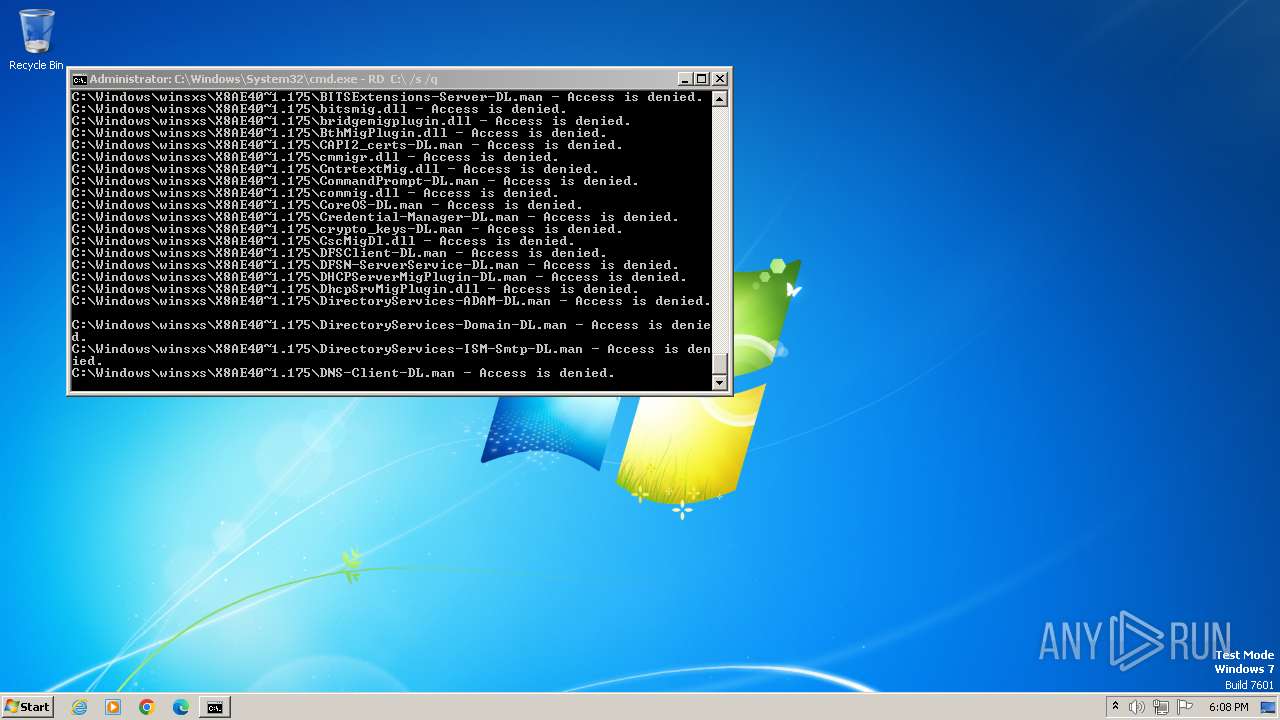Open Google Chrome from the taskbar
This screenshot has height=720, width=1280.
tap(147, 707)
